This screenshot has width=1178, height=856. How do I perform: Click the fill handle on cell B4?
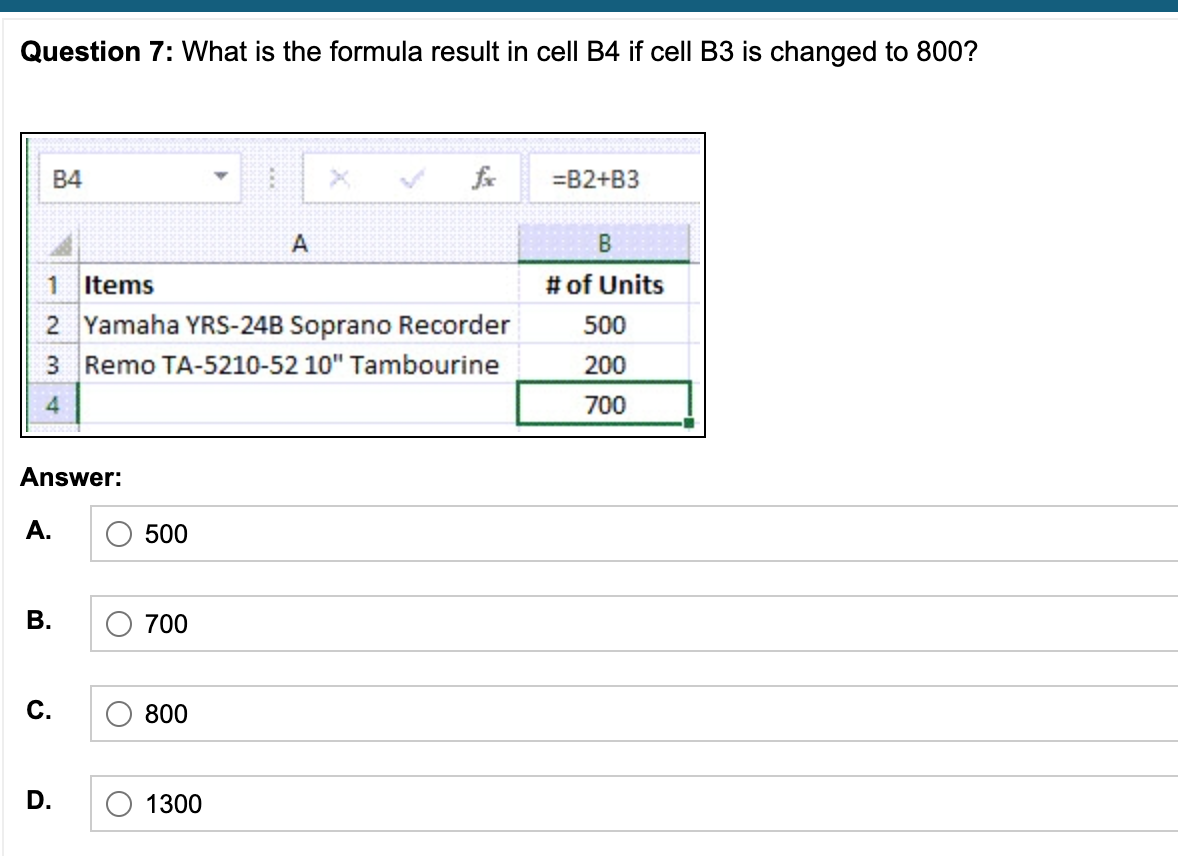[x=690, y=423]
